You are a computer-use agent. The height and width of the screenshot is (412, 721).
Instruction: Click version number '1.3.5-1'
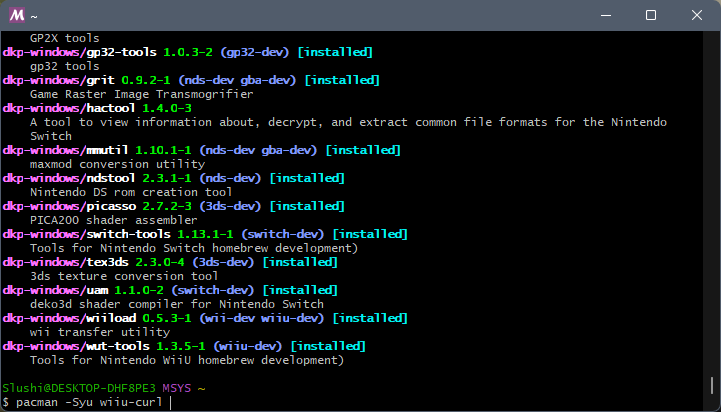[x=181, y=346]
